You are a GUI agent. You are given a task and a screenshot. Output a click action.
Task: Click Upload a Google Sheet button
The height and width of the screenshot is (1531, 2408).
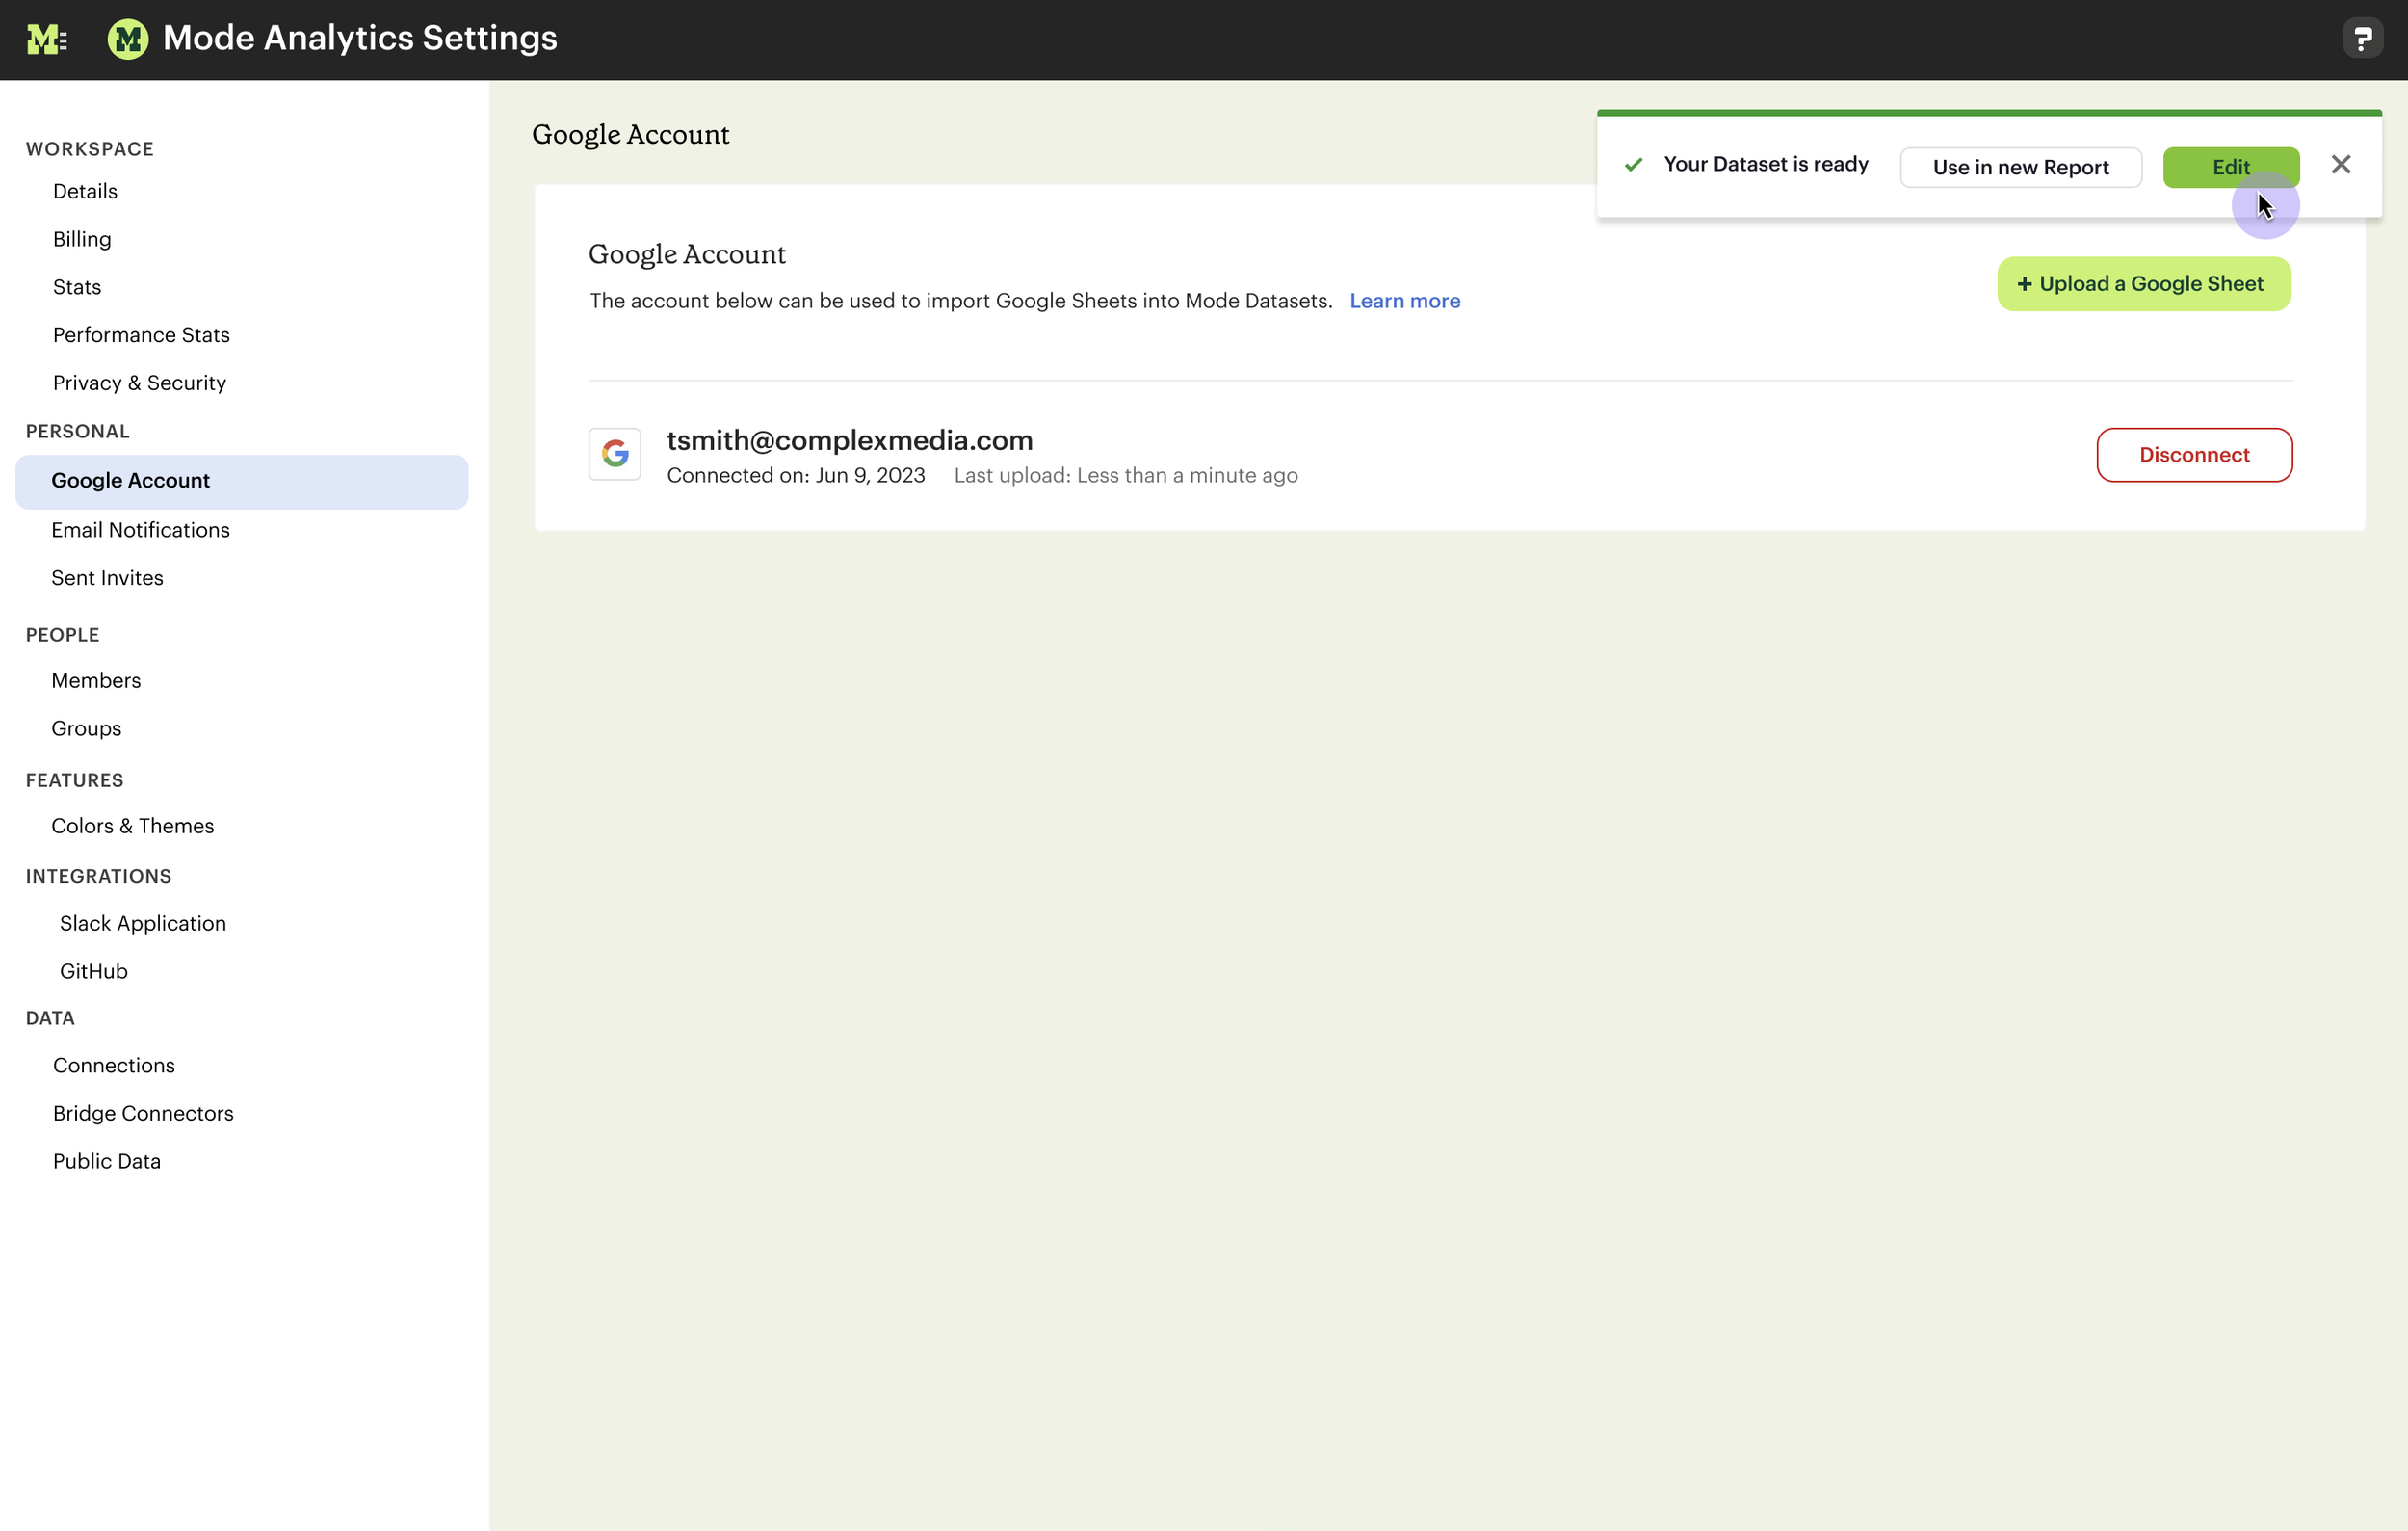pyautogui.click(x=2143, y=284)
